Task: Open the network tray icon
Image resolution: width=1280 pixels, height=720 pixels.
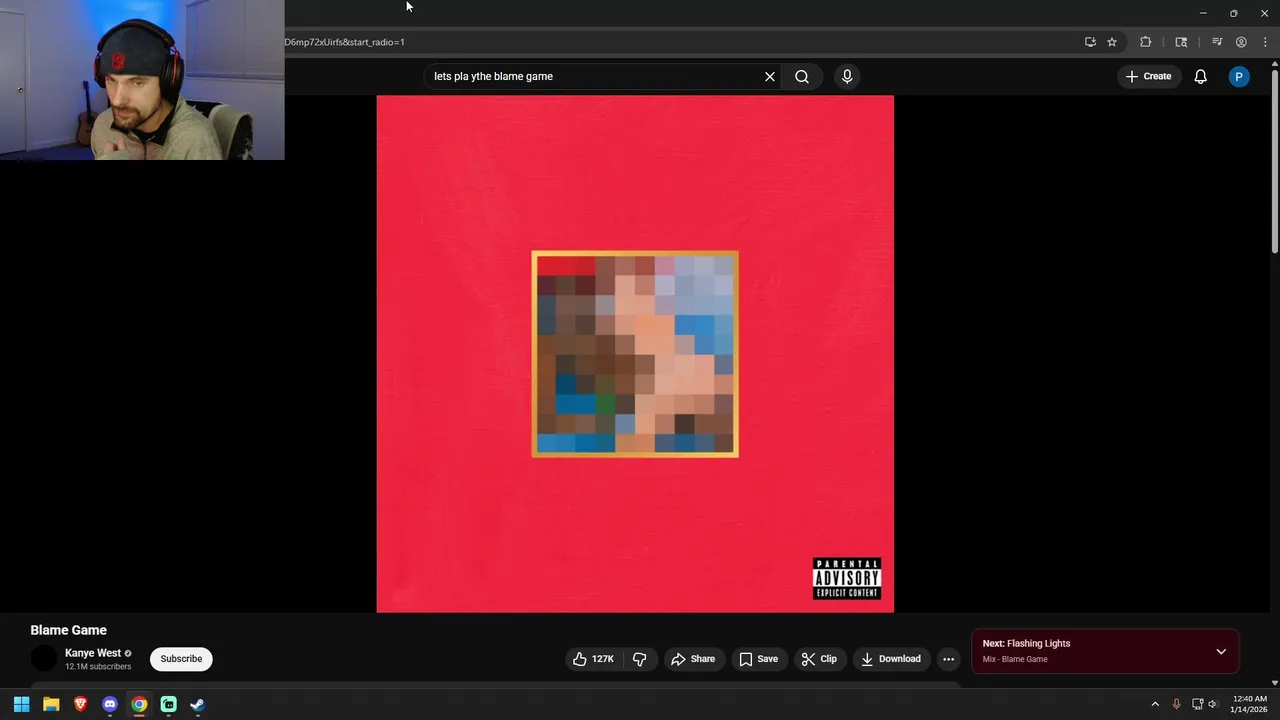Action: [1198, 704]
